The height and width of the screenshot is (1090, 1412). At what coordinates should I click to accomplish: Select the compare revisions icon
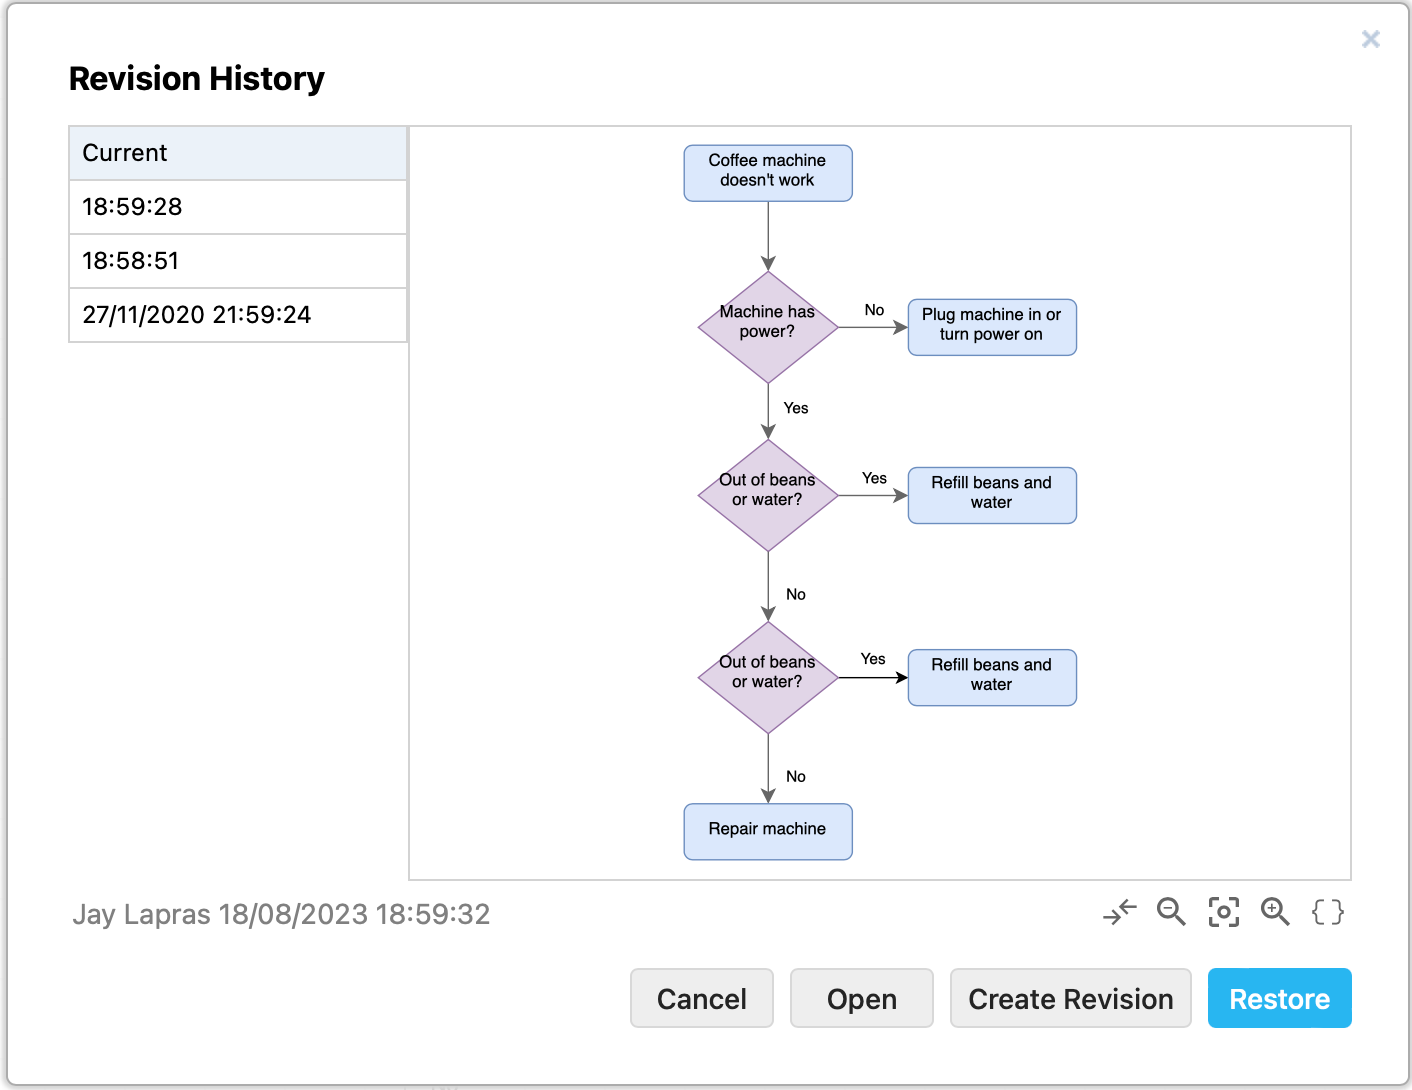[x=1120, y=912]
